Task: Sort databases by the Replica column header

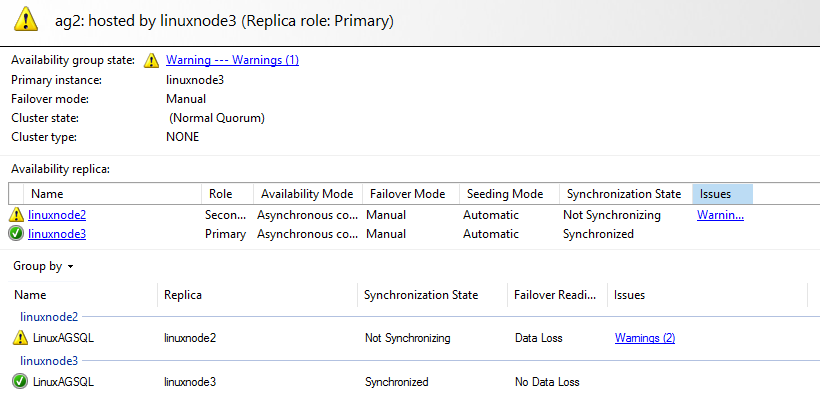Action: click(x=183, y=295)
